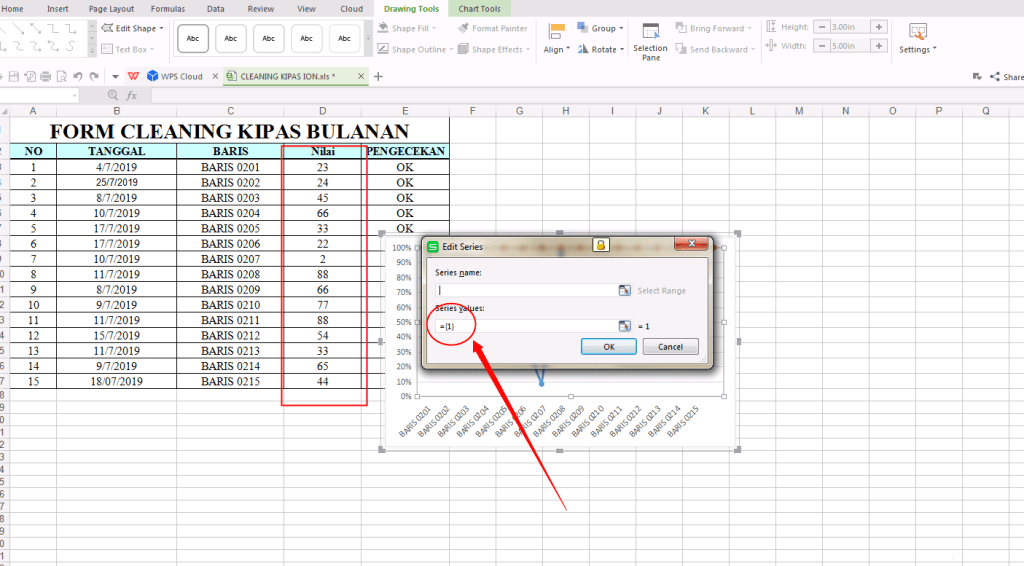1024x566 pixels.
Task: Click the Save icon in quick access toolbar
Action: [14, 76]
